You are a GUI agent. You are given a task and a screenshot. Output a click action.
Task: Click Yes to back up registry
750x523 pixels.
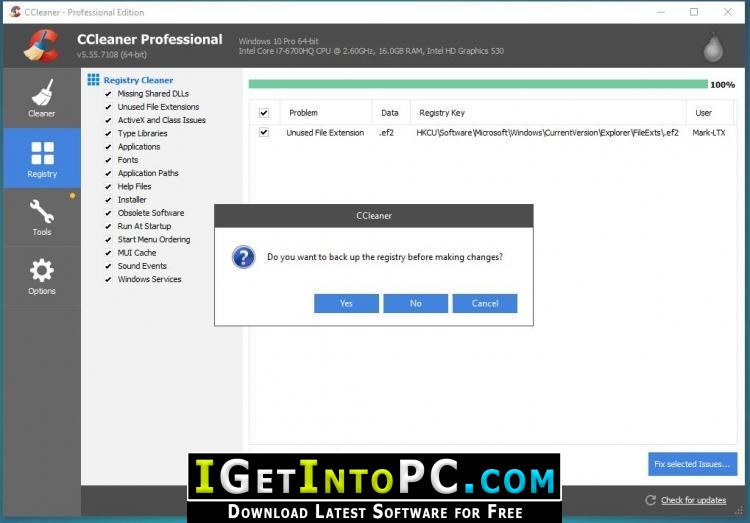click(x=346, y=303)
